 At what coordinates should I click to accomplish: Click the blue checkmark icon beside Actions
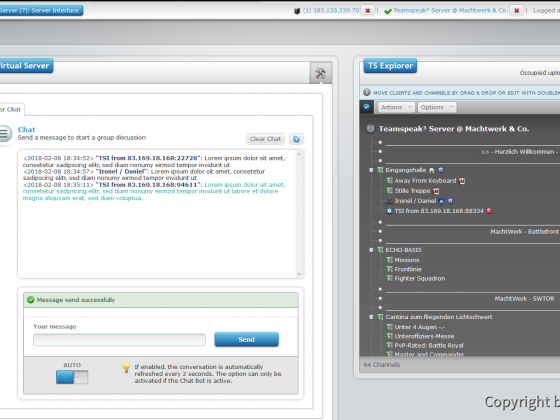click(366, 107)
